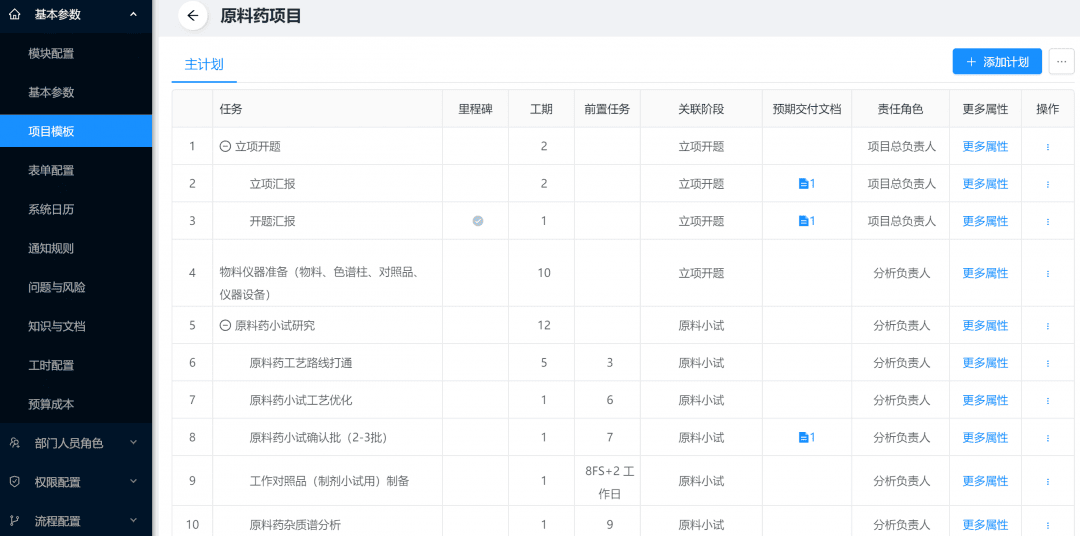Open 更多属性 for 原料药小试研究 row
The width and height of the screenshot is (1080, 536).
coord(985,326)
